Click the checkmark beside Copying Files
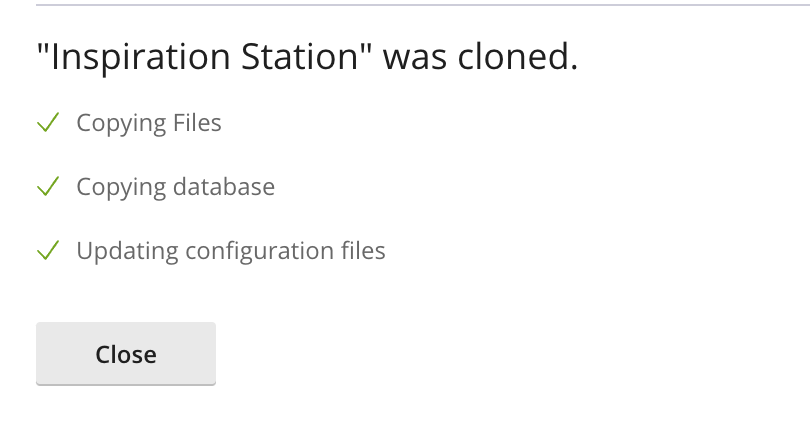This screenshot has height=428, width=810. (48, 123)
